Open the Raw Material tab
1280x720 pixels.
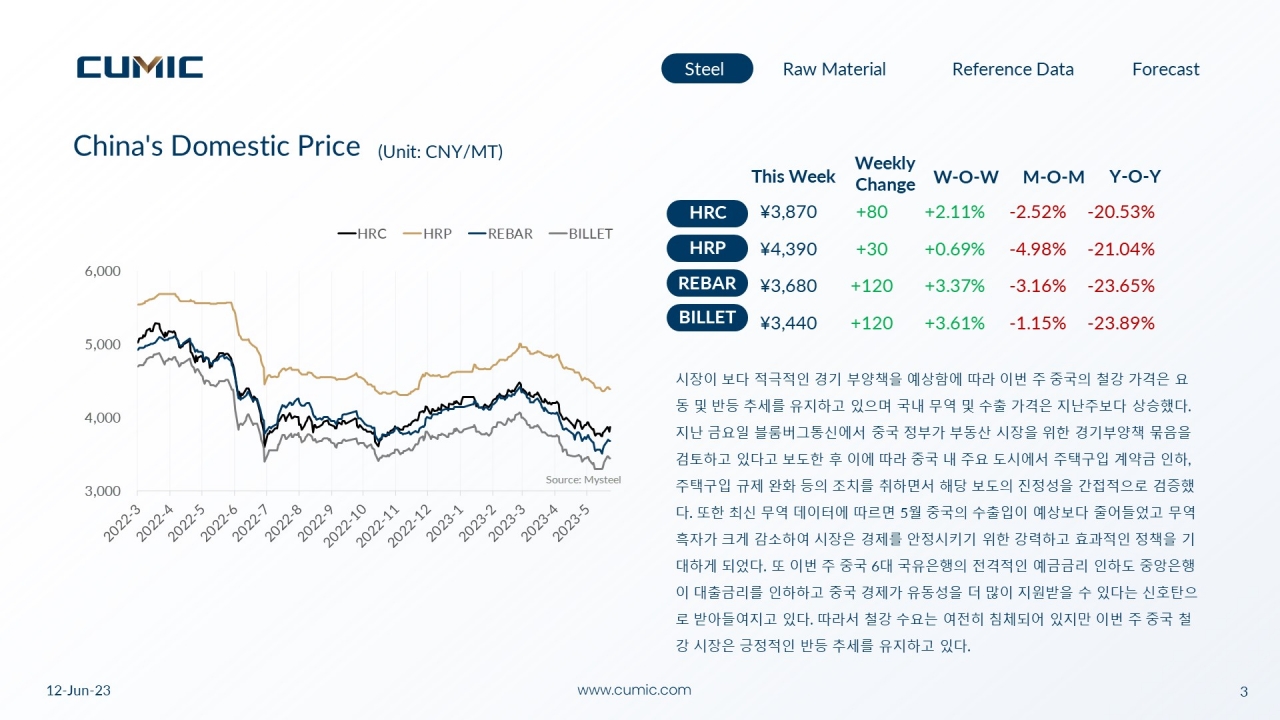[834, 69]
